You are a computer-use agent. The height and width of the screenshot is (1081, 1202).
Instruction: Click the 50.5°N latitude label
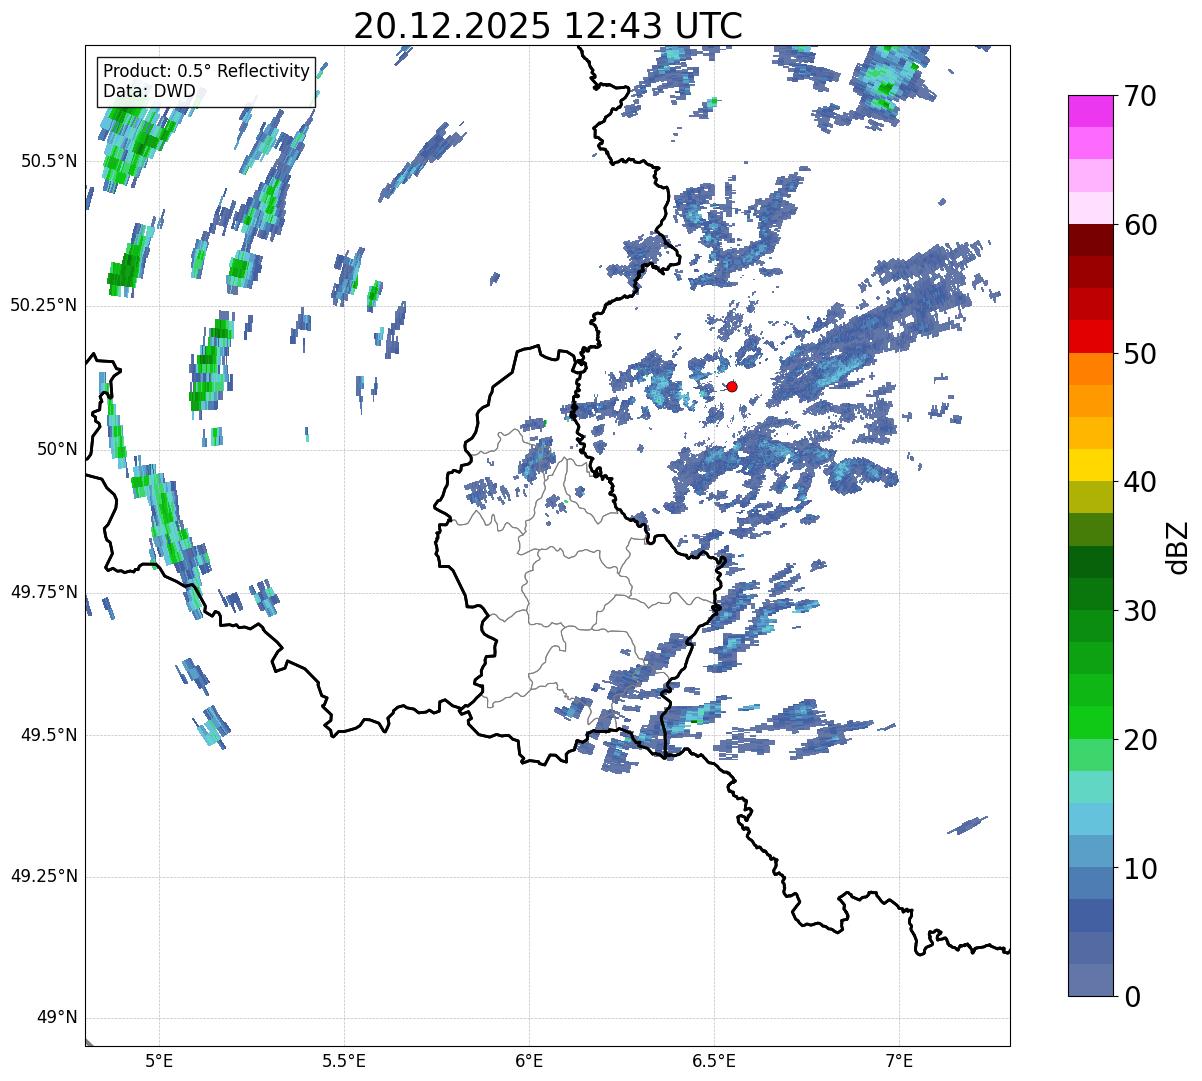[48, 161]
